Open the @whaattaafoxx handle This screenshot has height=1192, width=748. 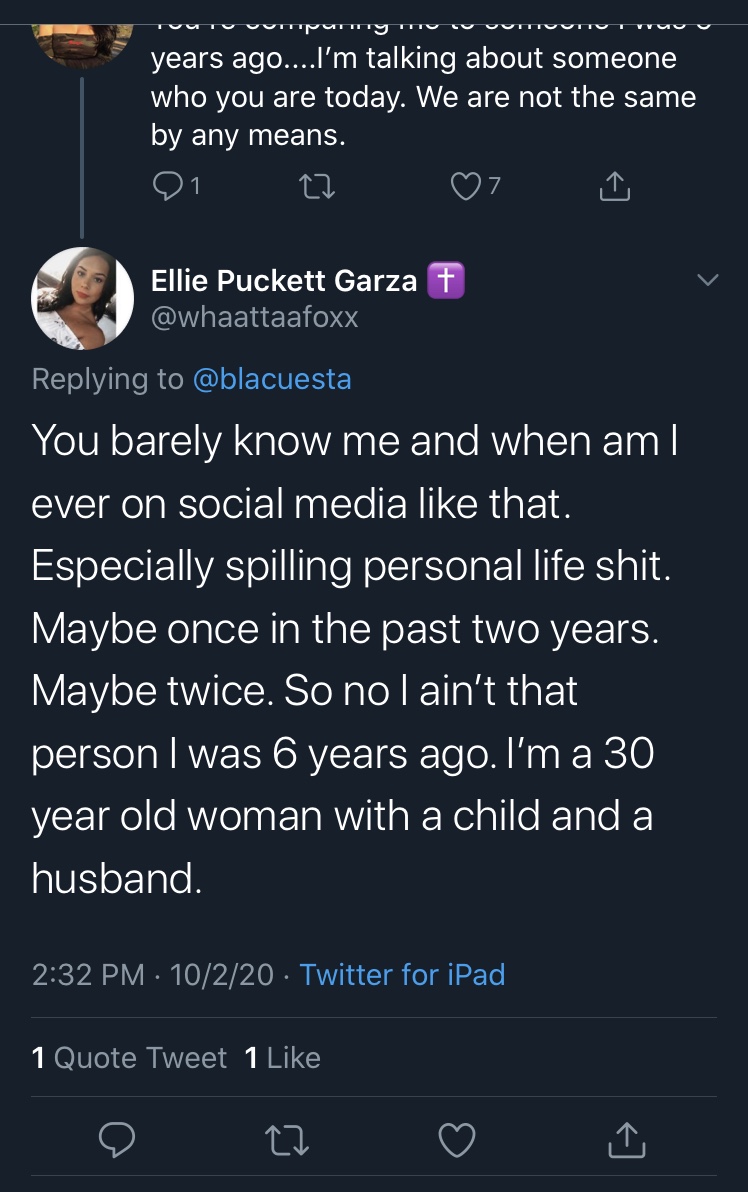tap(255, 317)
